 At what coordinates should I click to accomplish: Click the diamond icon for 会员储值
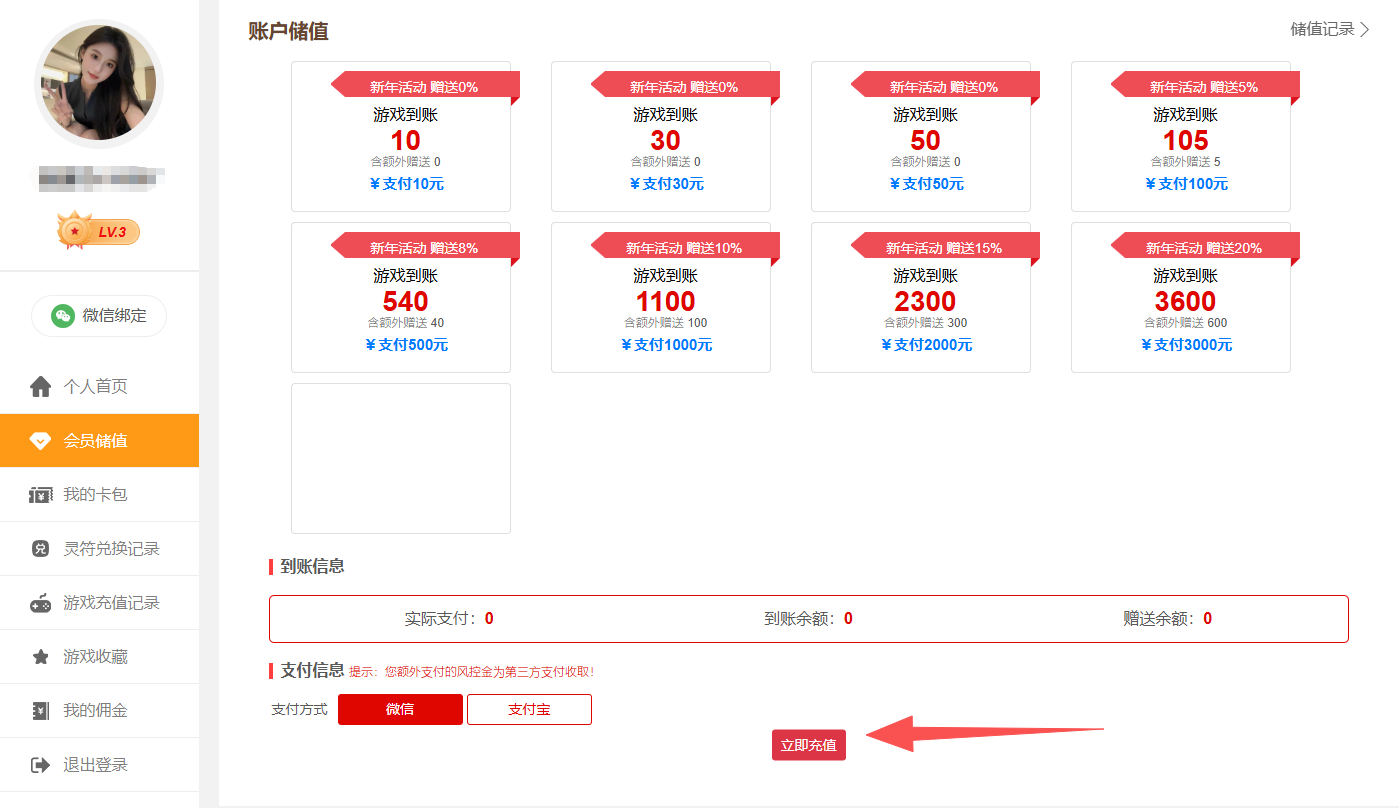coord(40,441)
